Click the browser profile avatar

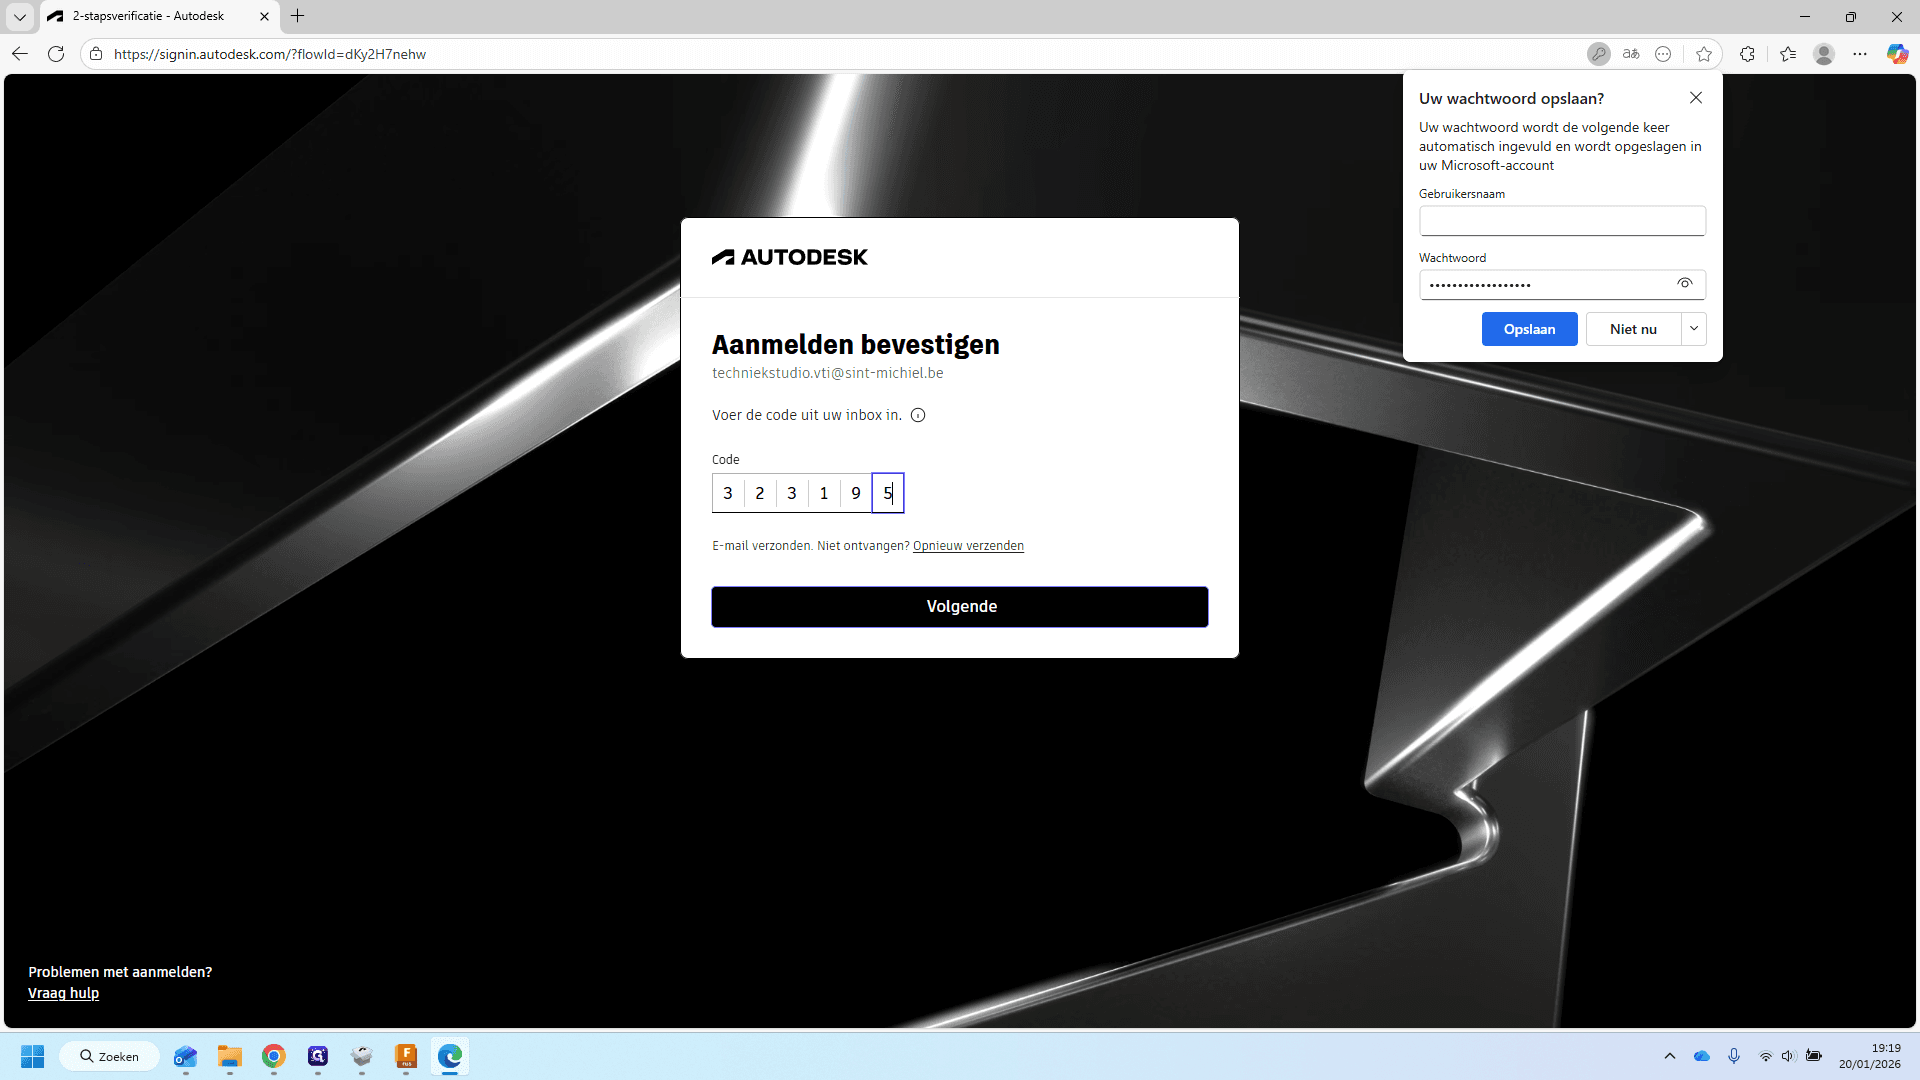point(1824,54)
